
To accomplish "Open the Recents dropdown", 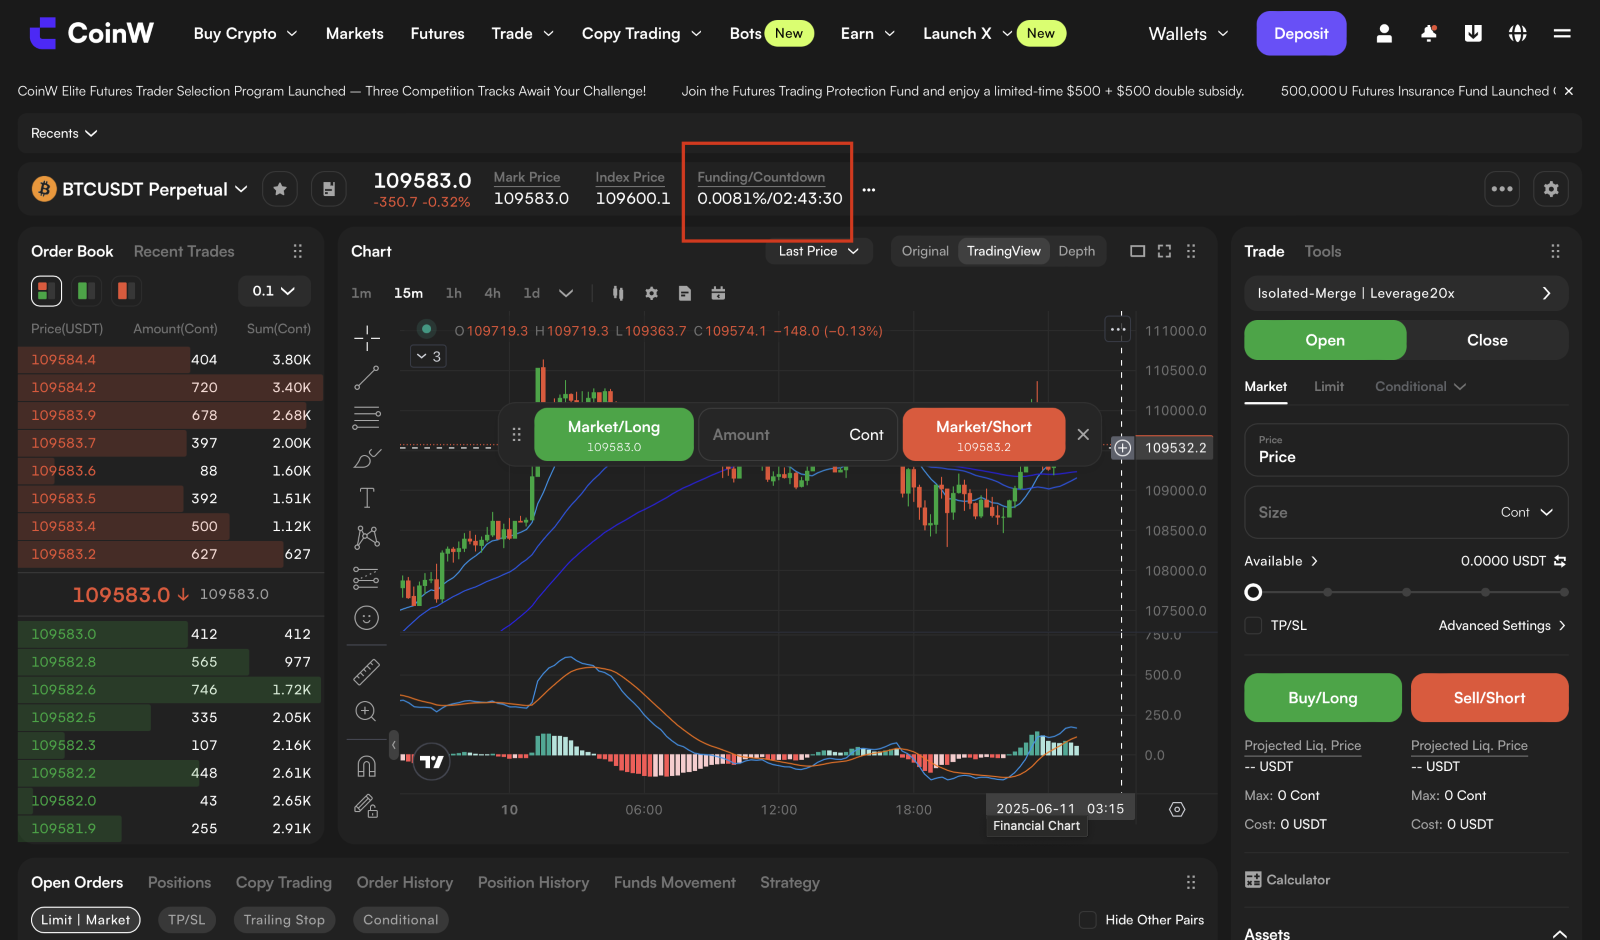I will click(x=64, y=133).
